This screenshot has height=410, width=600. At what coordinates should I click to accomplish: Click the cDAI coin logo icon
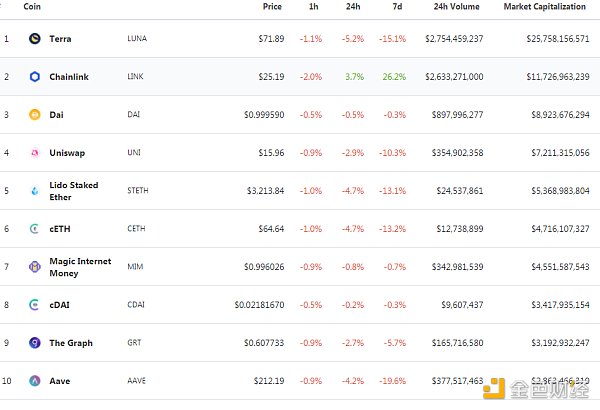coord(34,305)
